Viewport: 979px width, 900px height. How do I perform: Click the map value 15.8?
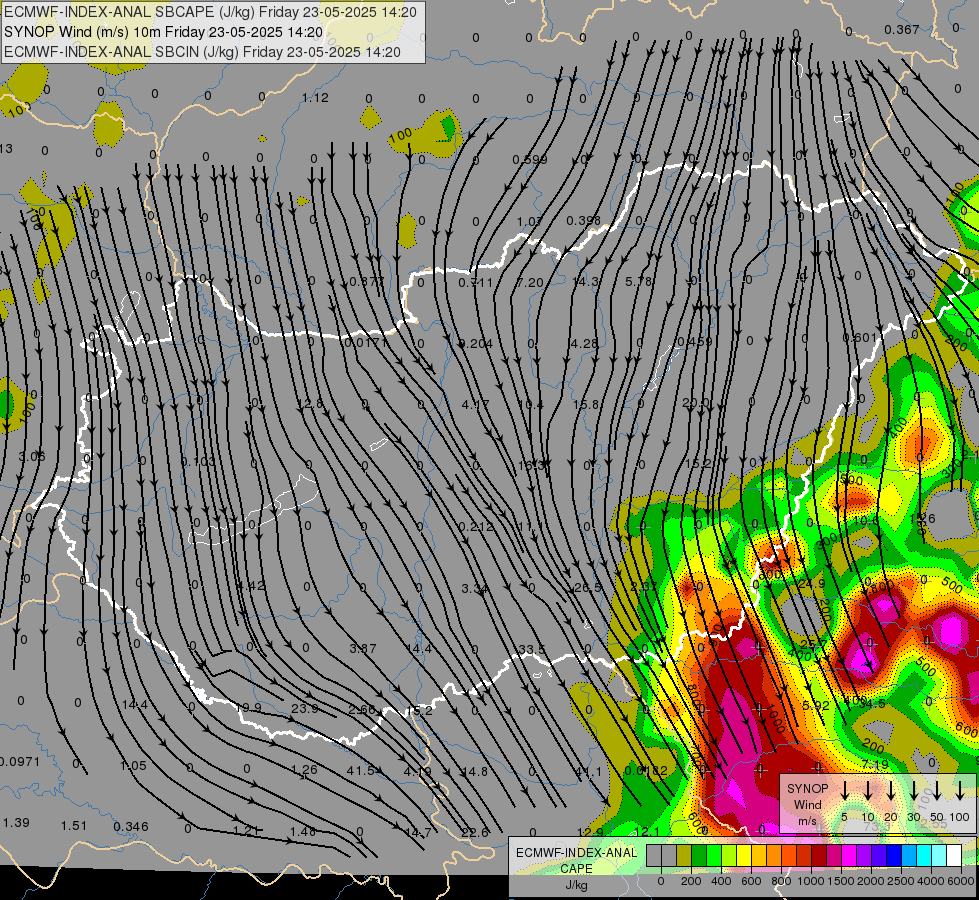[x=586, y=405]
